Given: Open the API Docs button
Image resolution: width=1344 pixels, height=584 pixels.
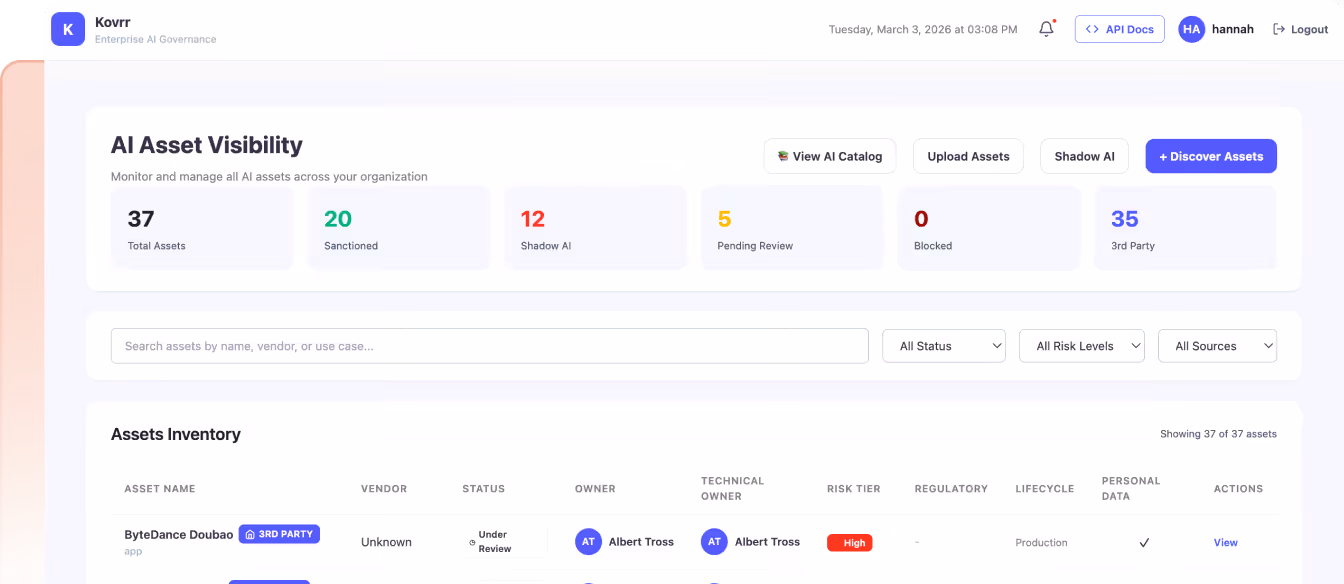Looking at the screenshot, I should pyautogui.click(x=1119, y=29).
